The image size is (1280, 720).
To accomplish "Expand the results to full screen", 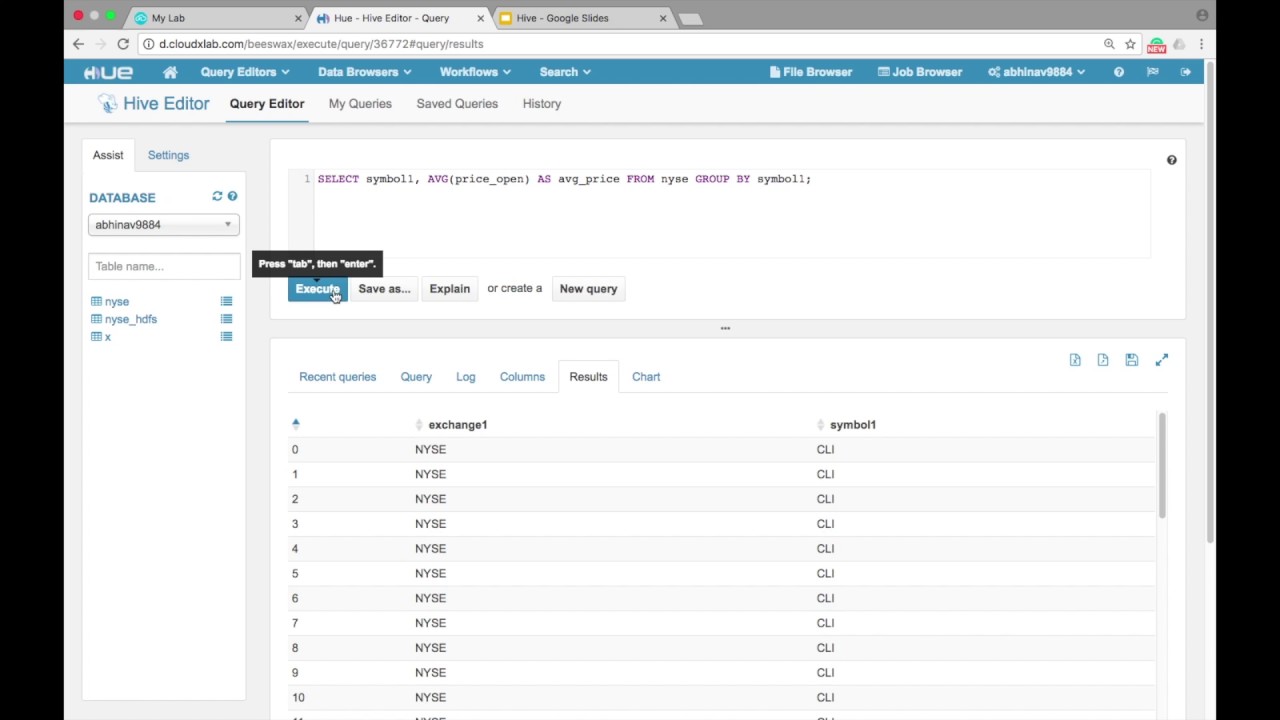I will [x=1162, y=360].
